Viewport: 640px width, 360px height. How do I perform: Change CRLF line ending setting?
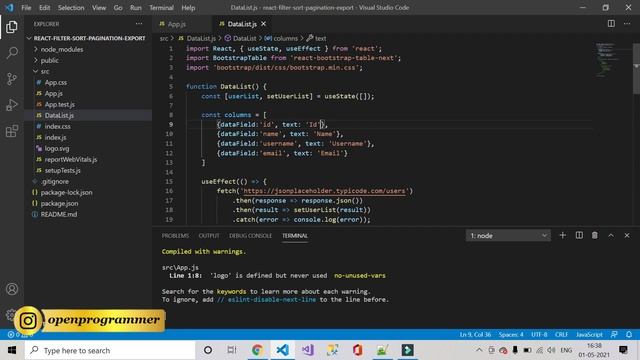coord(561,334)
